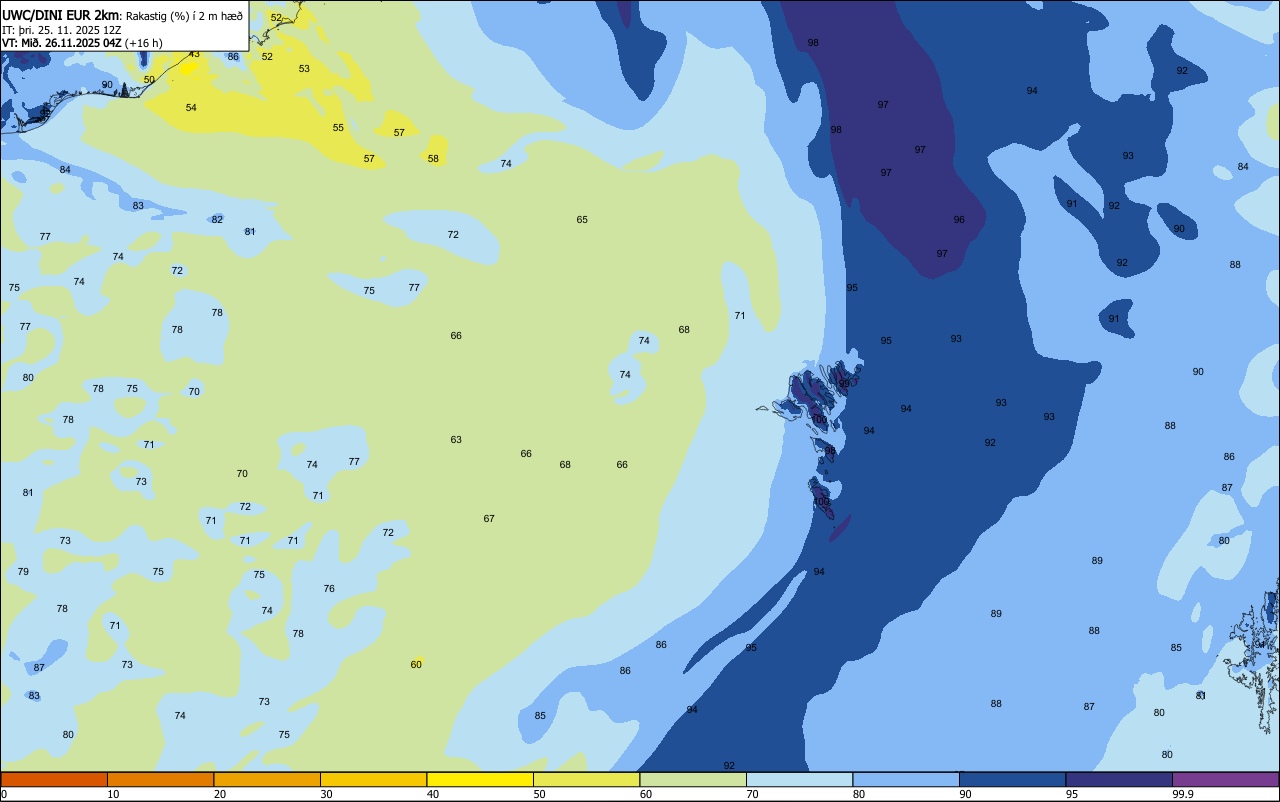
Task: Click the light blue 70–80 legend swatch
Action: point(799,779)
